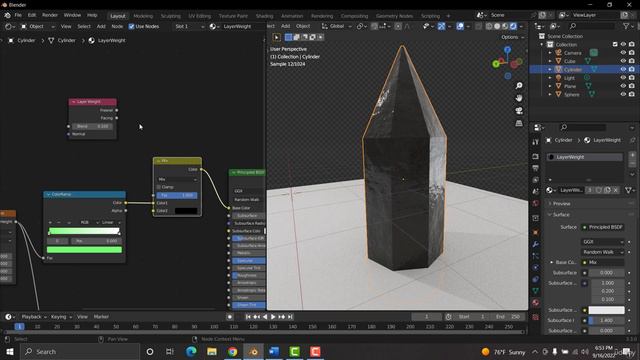Select material preview shading mode
This screenshot has width=640, height=360.
coord(505,26)
